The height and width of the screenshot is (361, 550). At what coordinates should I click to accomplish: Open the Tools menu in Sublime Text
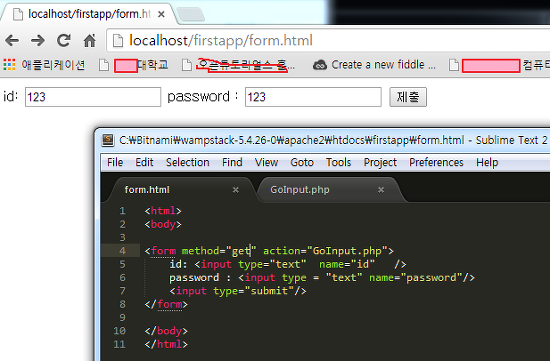[338, 162]
